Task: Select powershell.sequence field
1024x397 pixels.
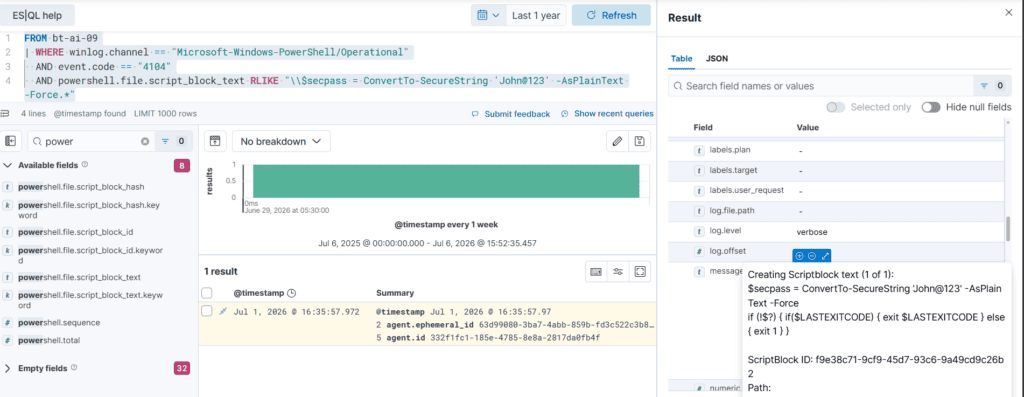Action: [59, 323]
